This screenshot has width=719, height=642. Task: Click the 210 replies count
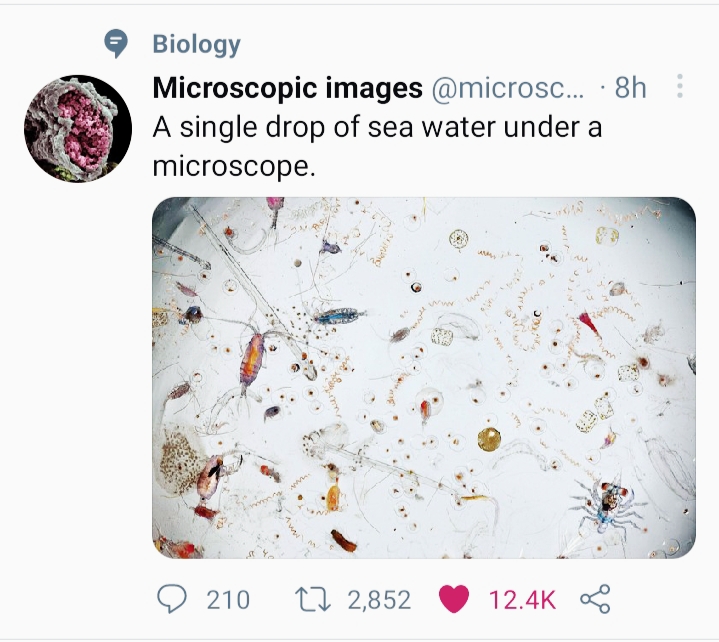228,599
